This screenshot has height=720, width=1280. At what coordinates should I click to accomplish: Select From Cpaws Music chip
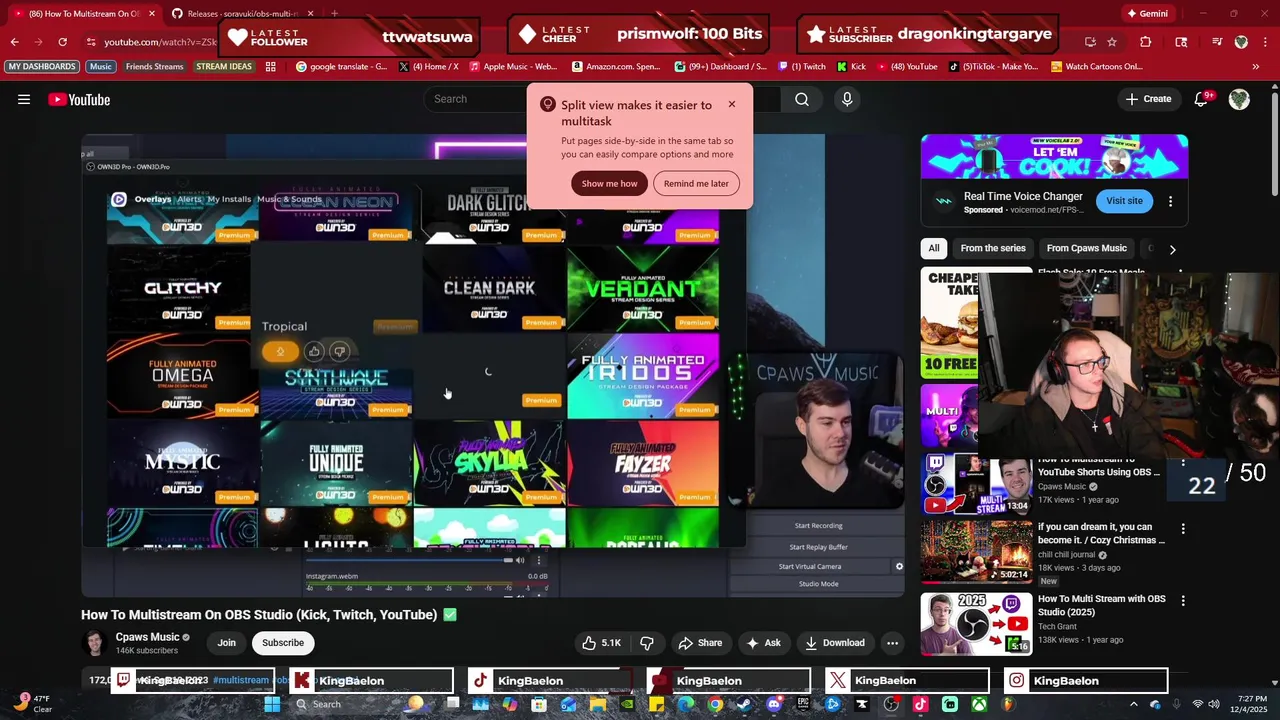point(1086,248)
